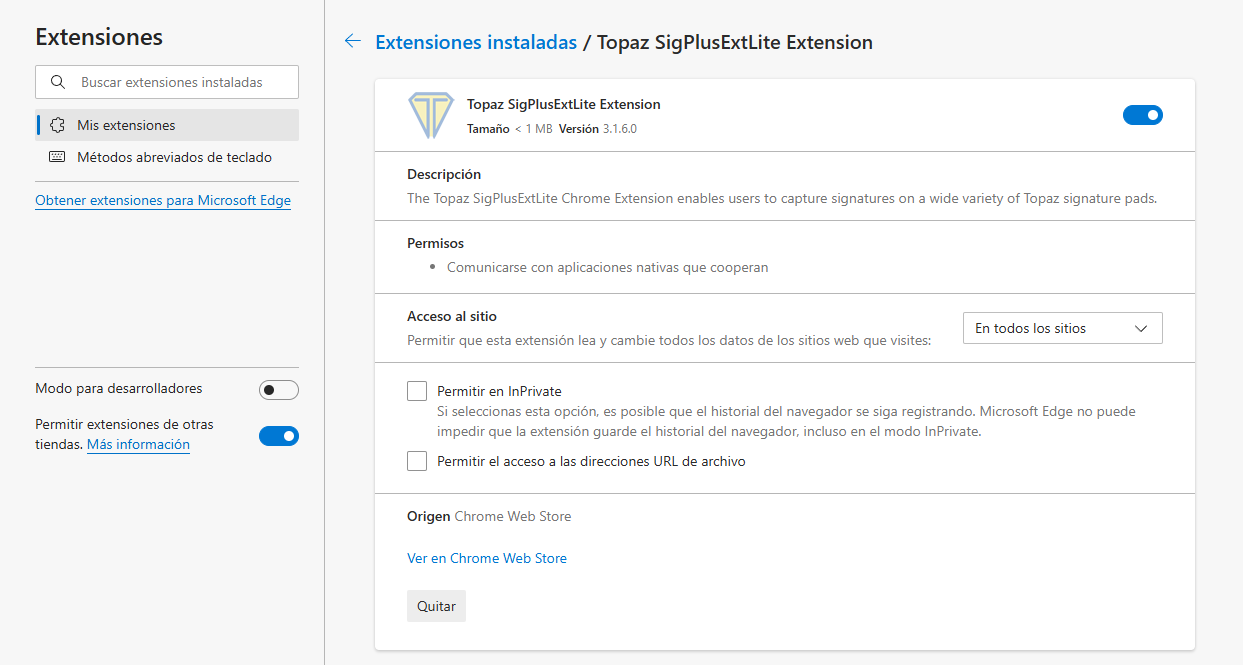Click the Quitar button

[x=436, y=606]
